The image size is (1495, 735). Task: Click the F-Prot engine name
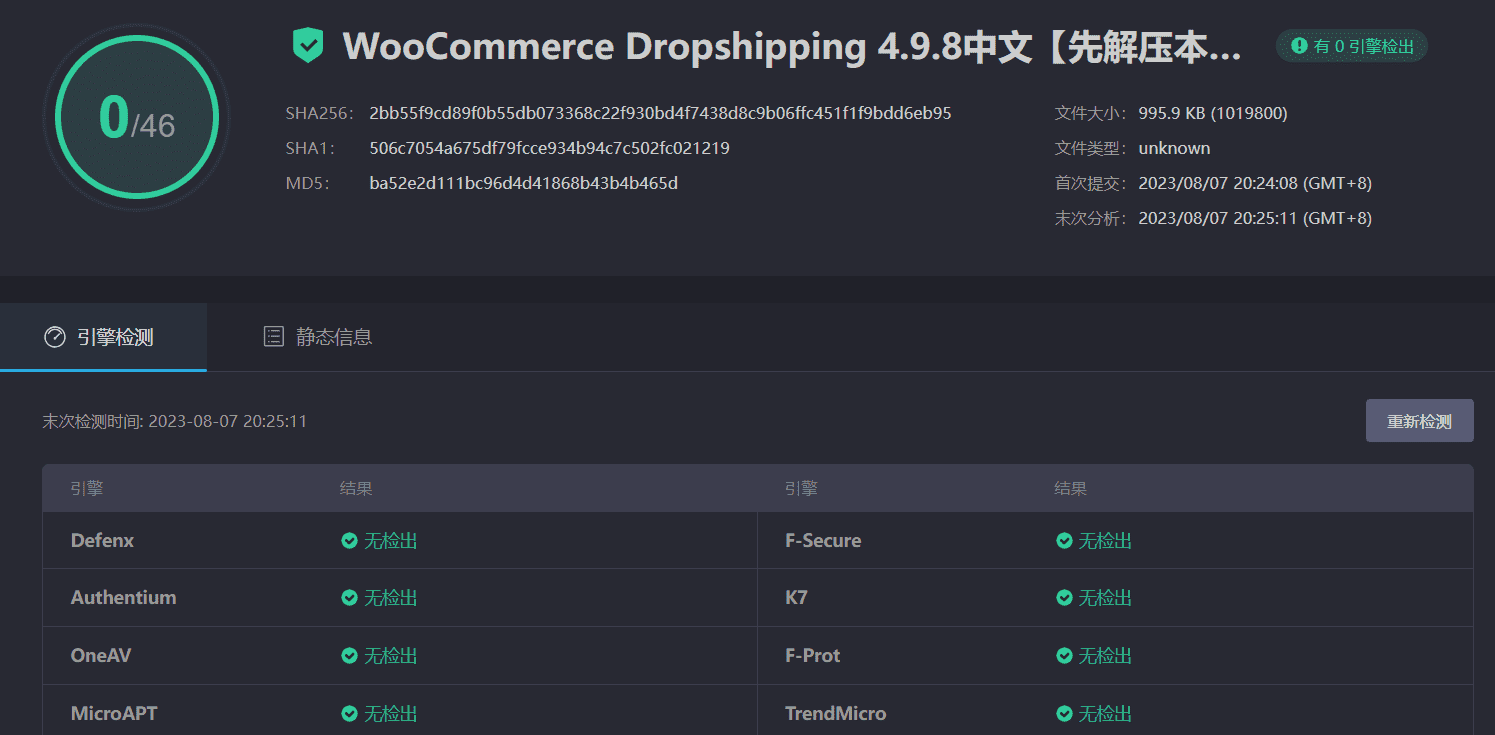tap(812, 656)
